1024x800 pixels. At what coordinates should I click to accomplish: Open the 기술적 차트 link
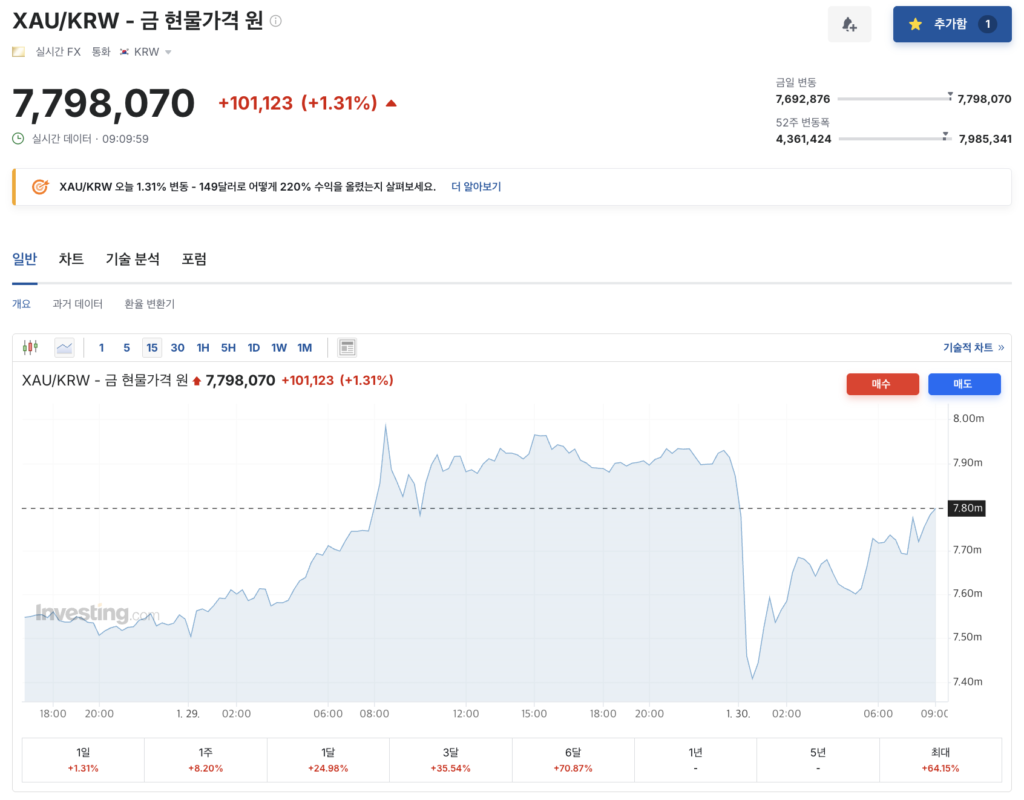click(x=972, y=348)
